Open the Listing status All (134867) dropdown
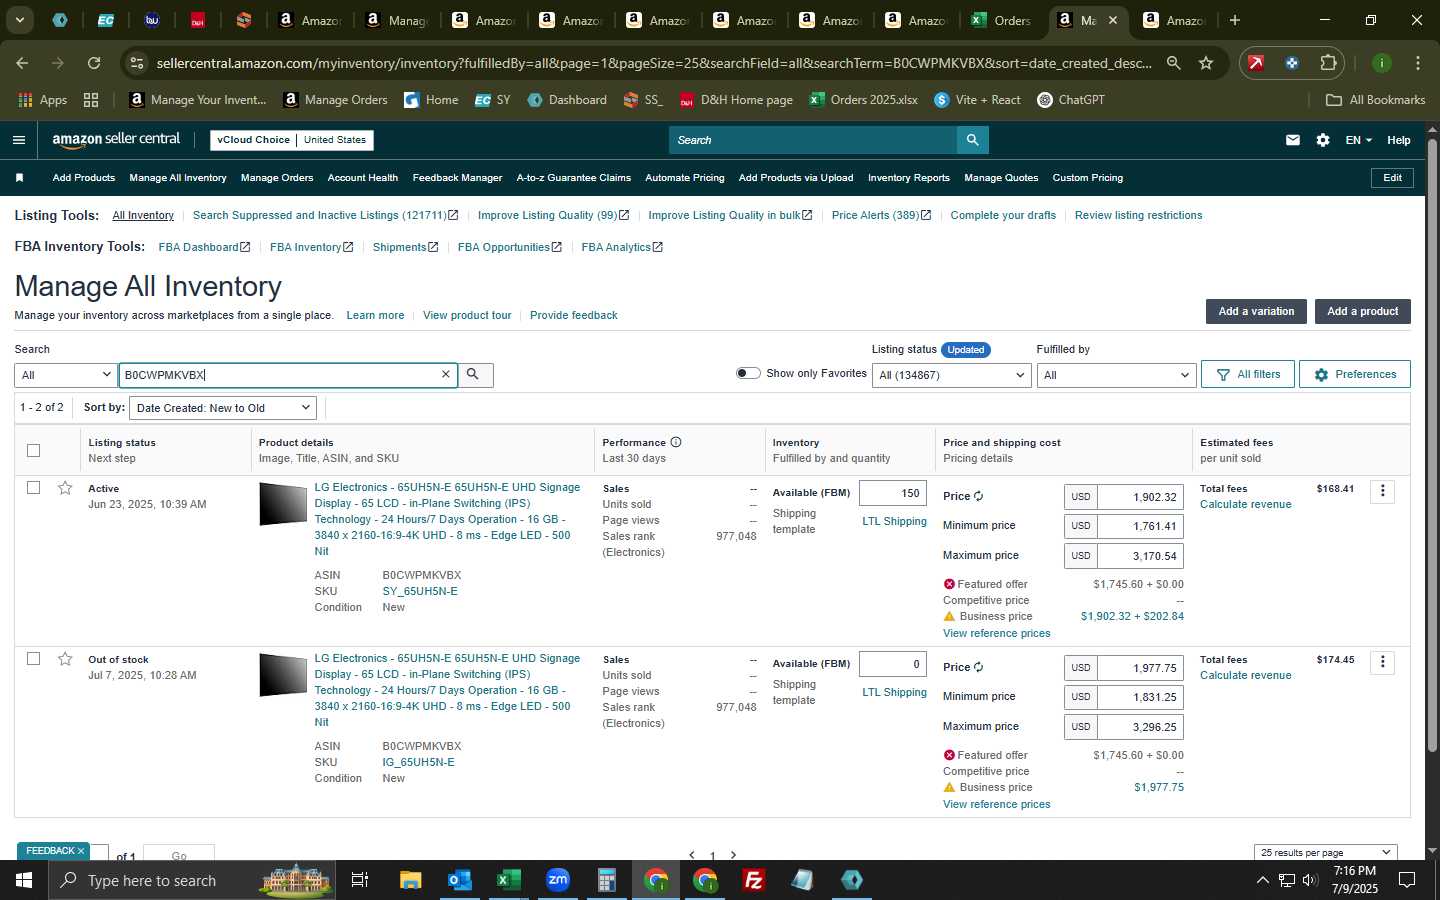Screen dimensions: 1440x900 pyautogui.click(x=951, y=375)
